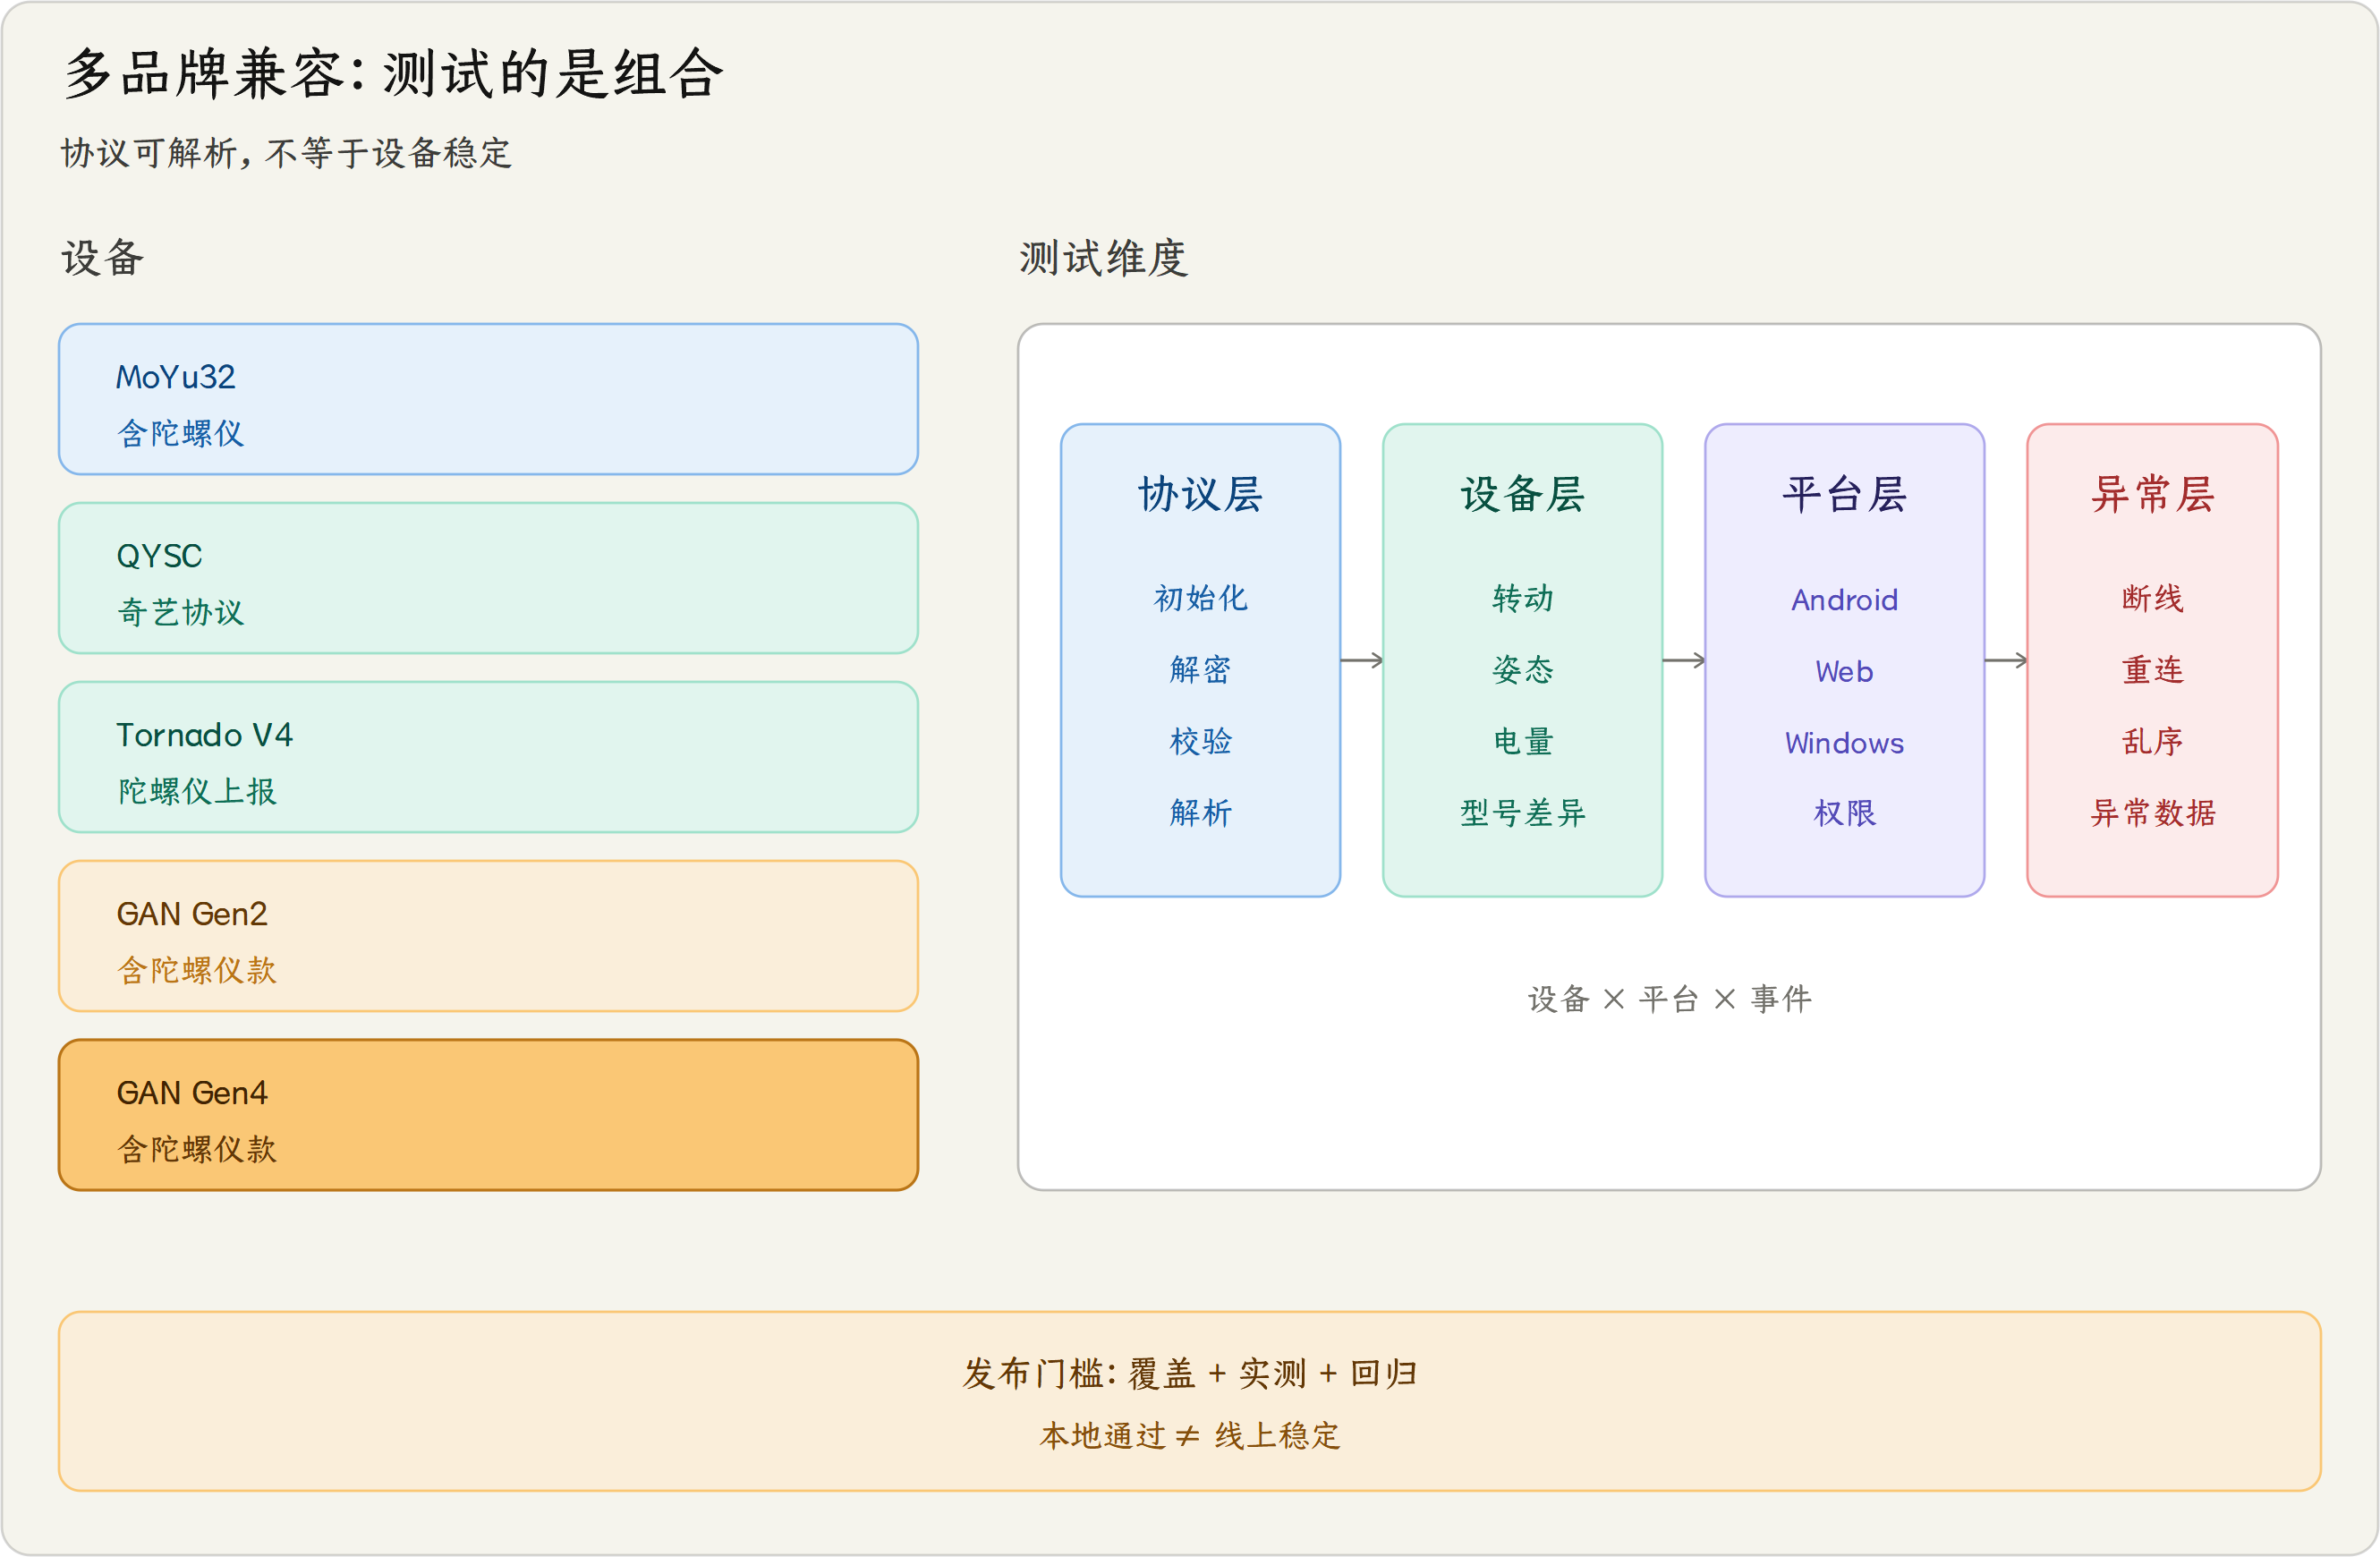Click the 测试维度 section heading
This screenshot has height=1557, width=2380.
1103,257
